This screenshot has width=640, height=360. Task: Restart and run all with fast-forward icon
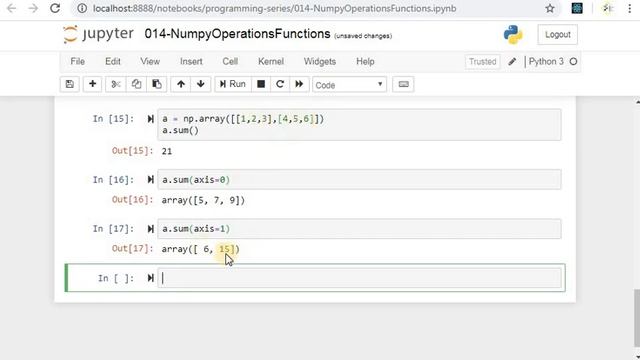click(x=299, y=84)
